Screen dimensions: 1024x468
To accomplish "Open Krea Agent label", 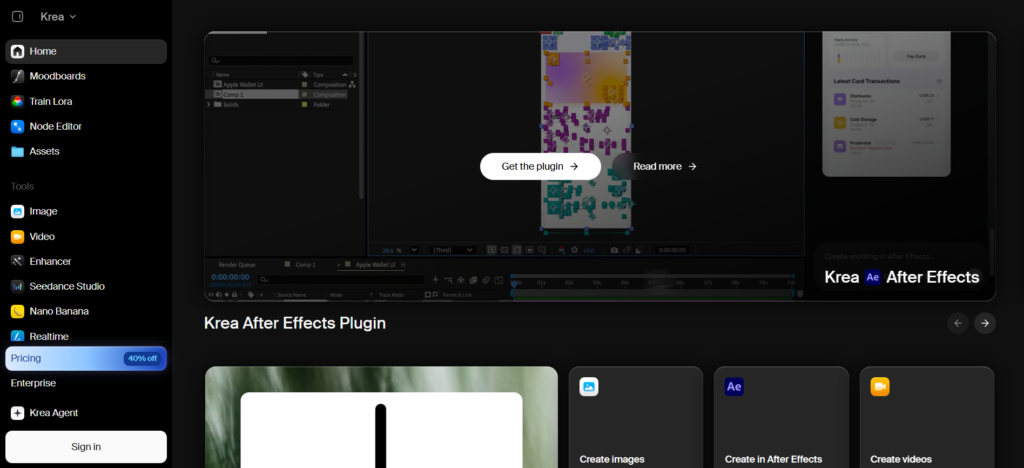I will tap(54, 413).
